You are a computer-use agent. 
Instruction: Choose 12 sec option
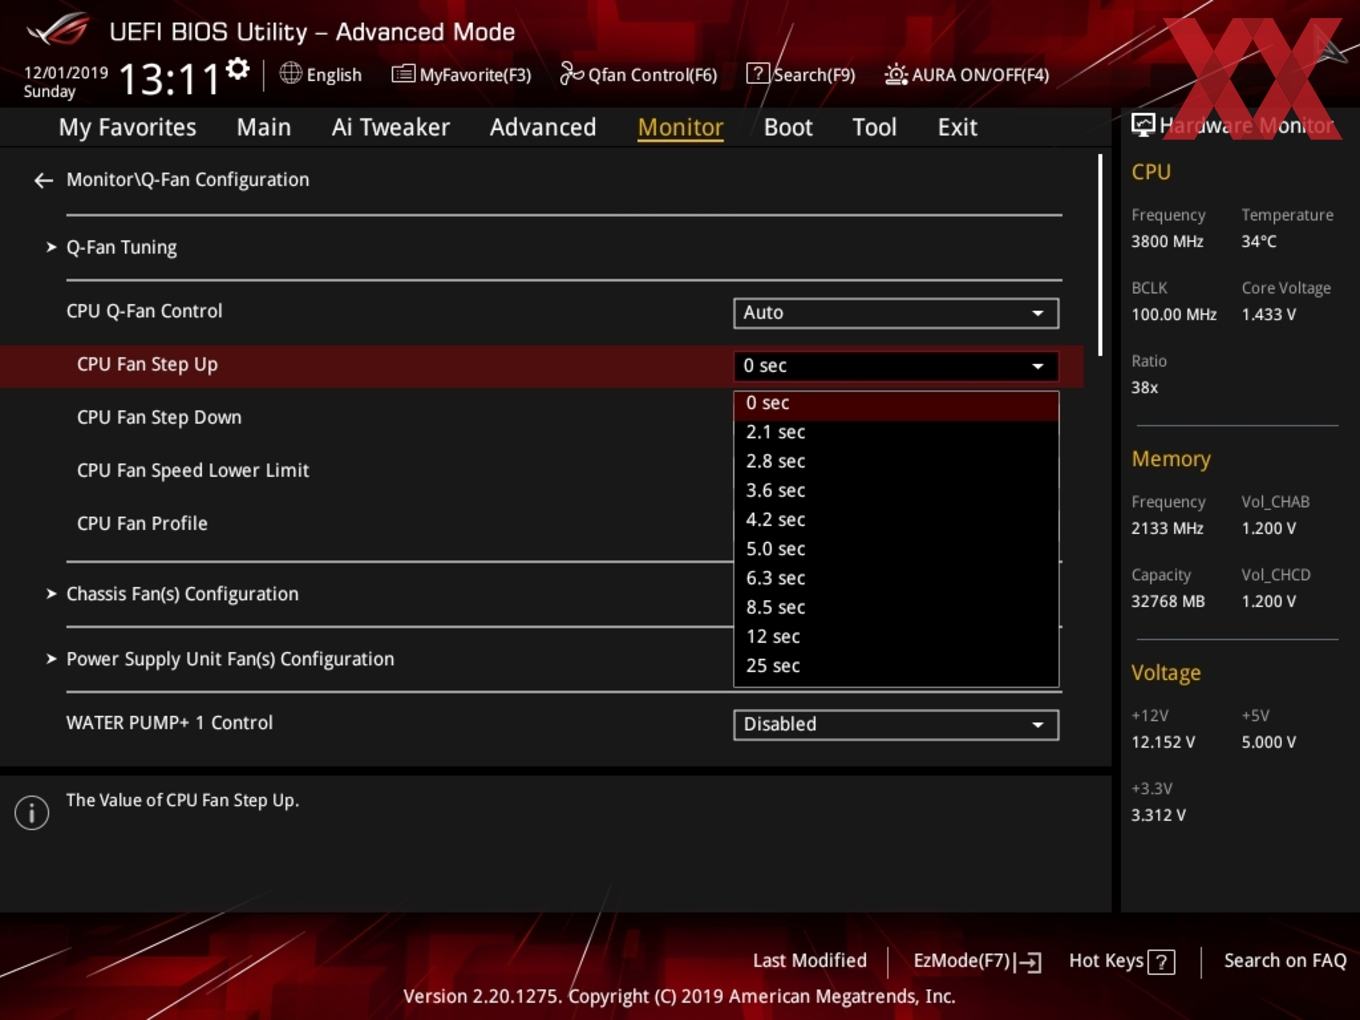(896, 636)
